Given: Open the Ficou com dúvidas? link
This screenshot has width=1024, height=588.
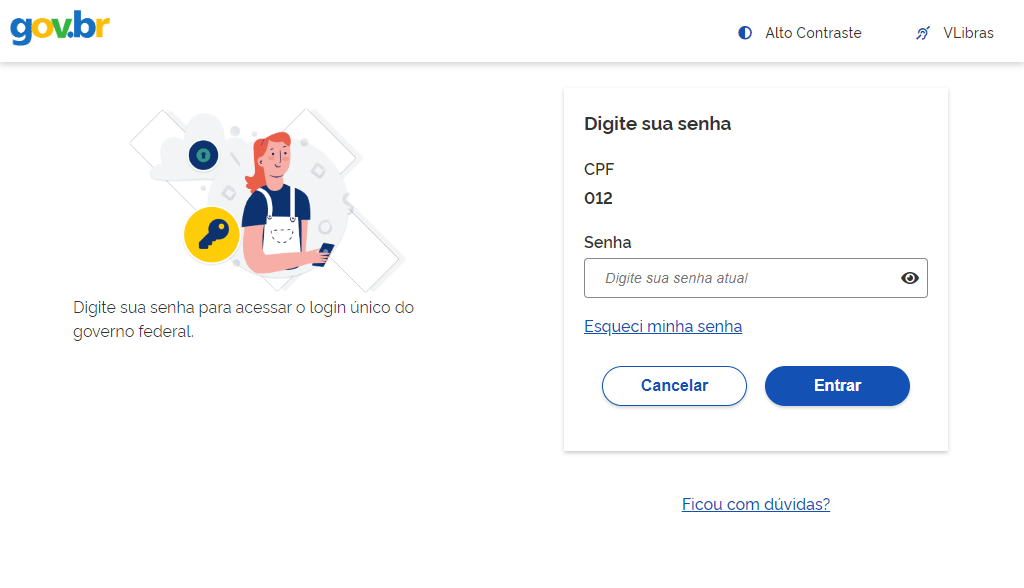Looking at the screenshot, I should [756, 504].
